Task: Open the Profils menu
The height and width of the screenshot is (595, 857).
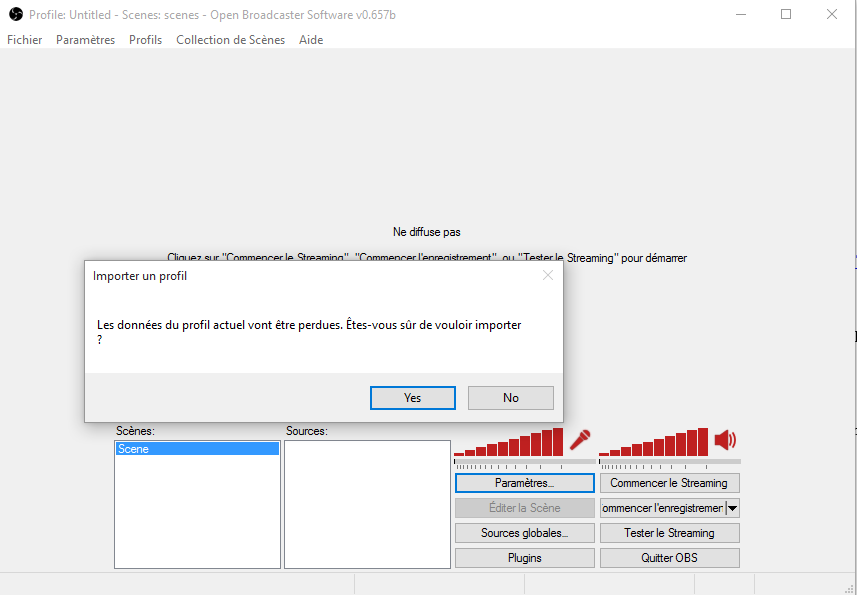Action: tap(145, 40)
